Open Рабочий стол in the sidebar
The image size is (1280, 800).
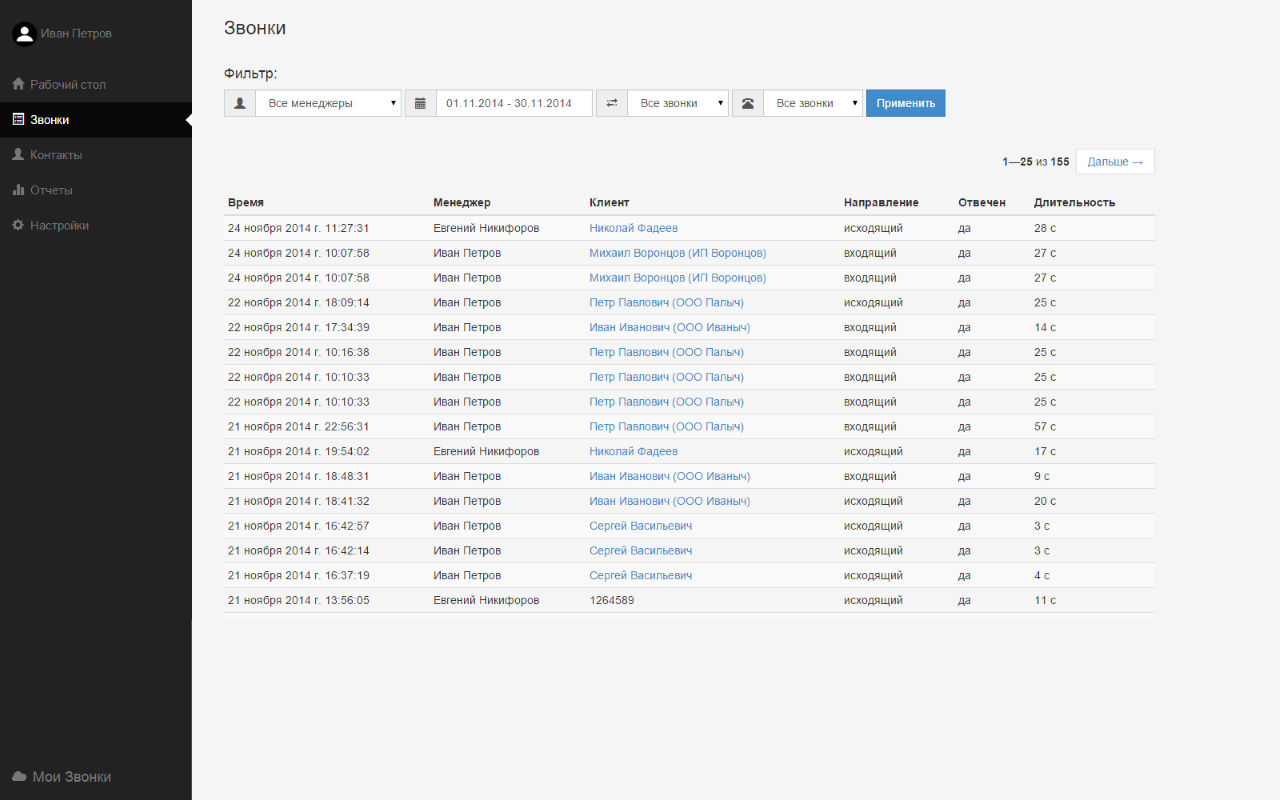(95, 85)
